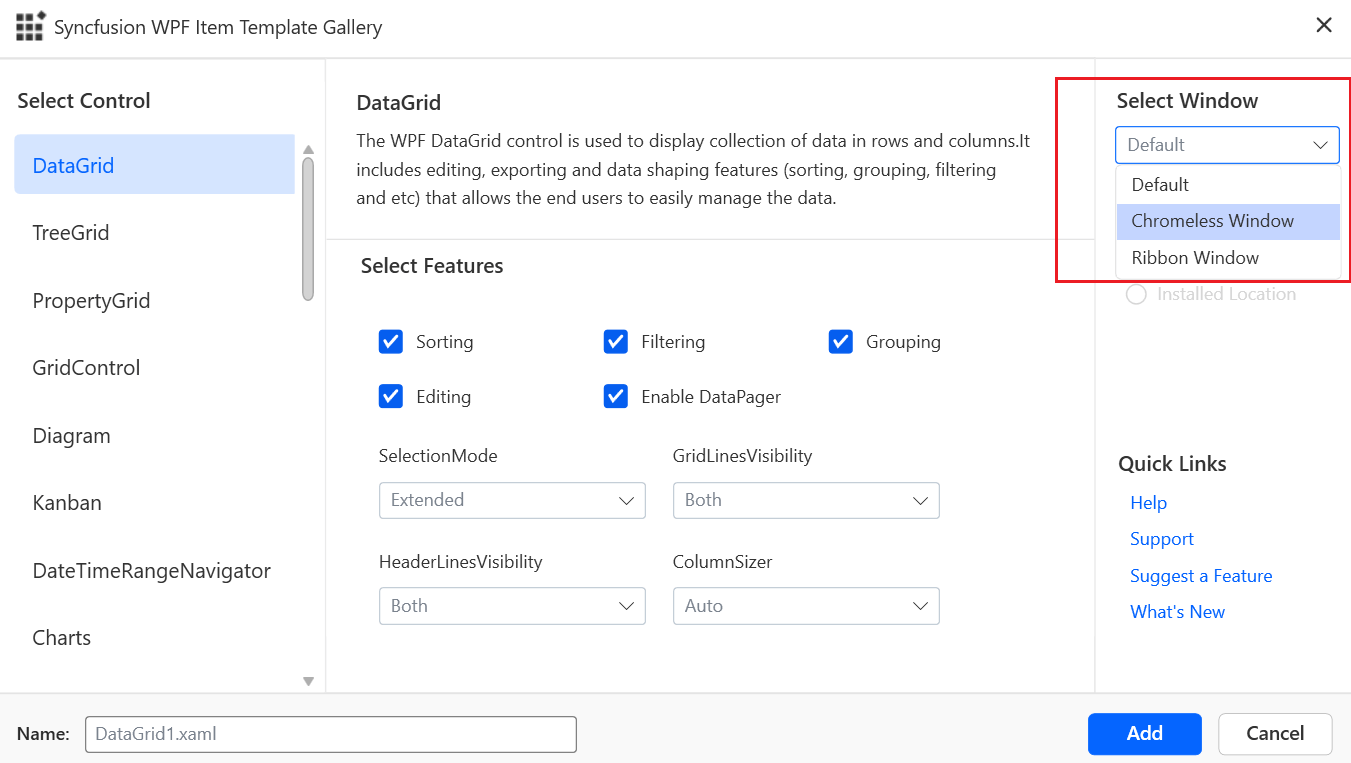Expand the GridLinesVisibility dropdown
1351x763 pixels.
[x=806, y=500]
